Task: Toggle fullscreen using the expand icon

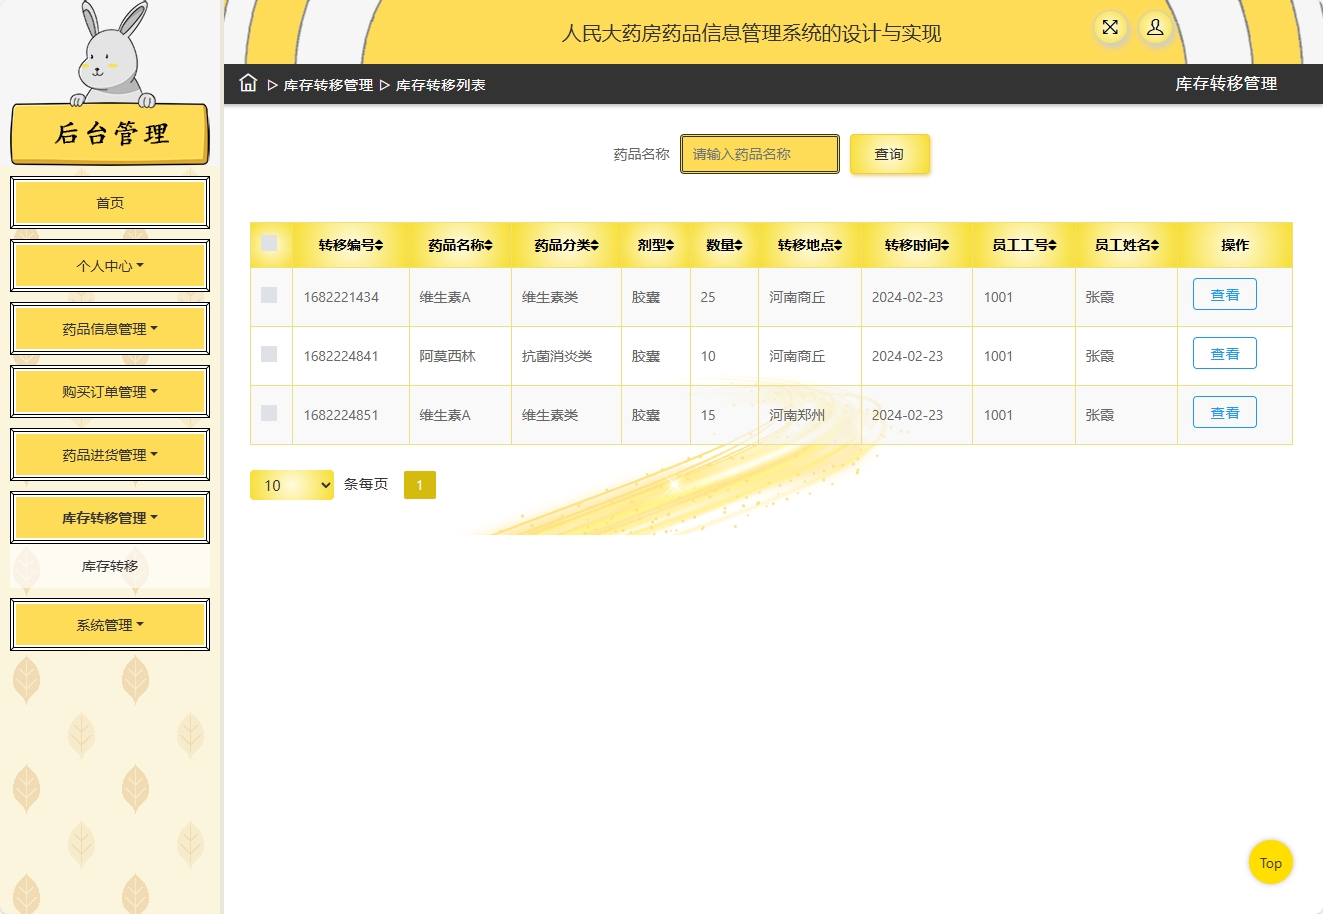Action: (x=1110, y=29)
